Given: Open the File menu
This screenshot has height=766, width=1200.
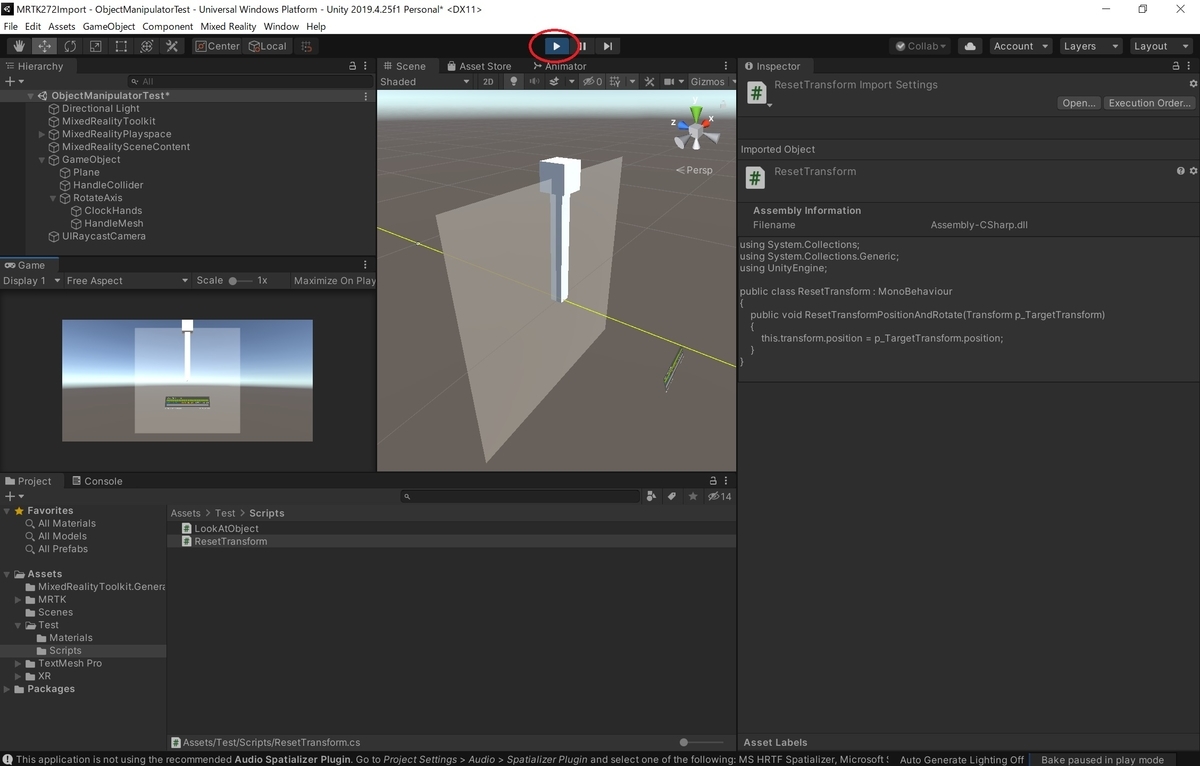Looking at the screenshot, I should point(11,26).
